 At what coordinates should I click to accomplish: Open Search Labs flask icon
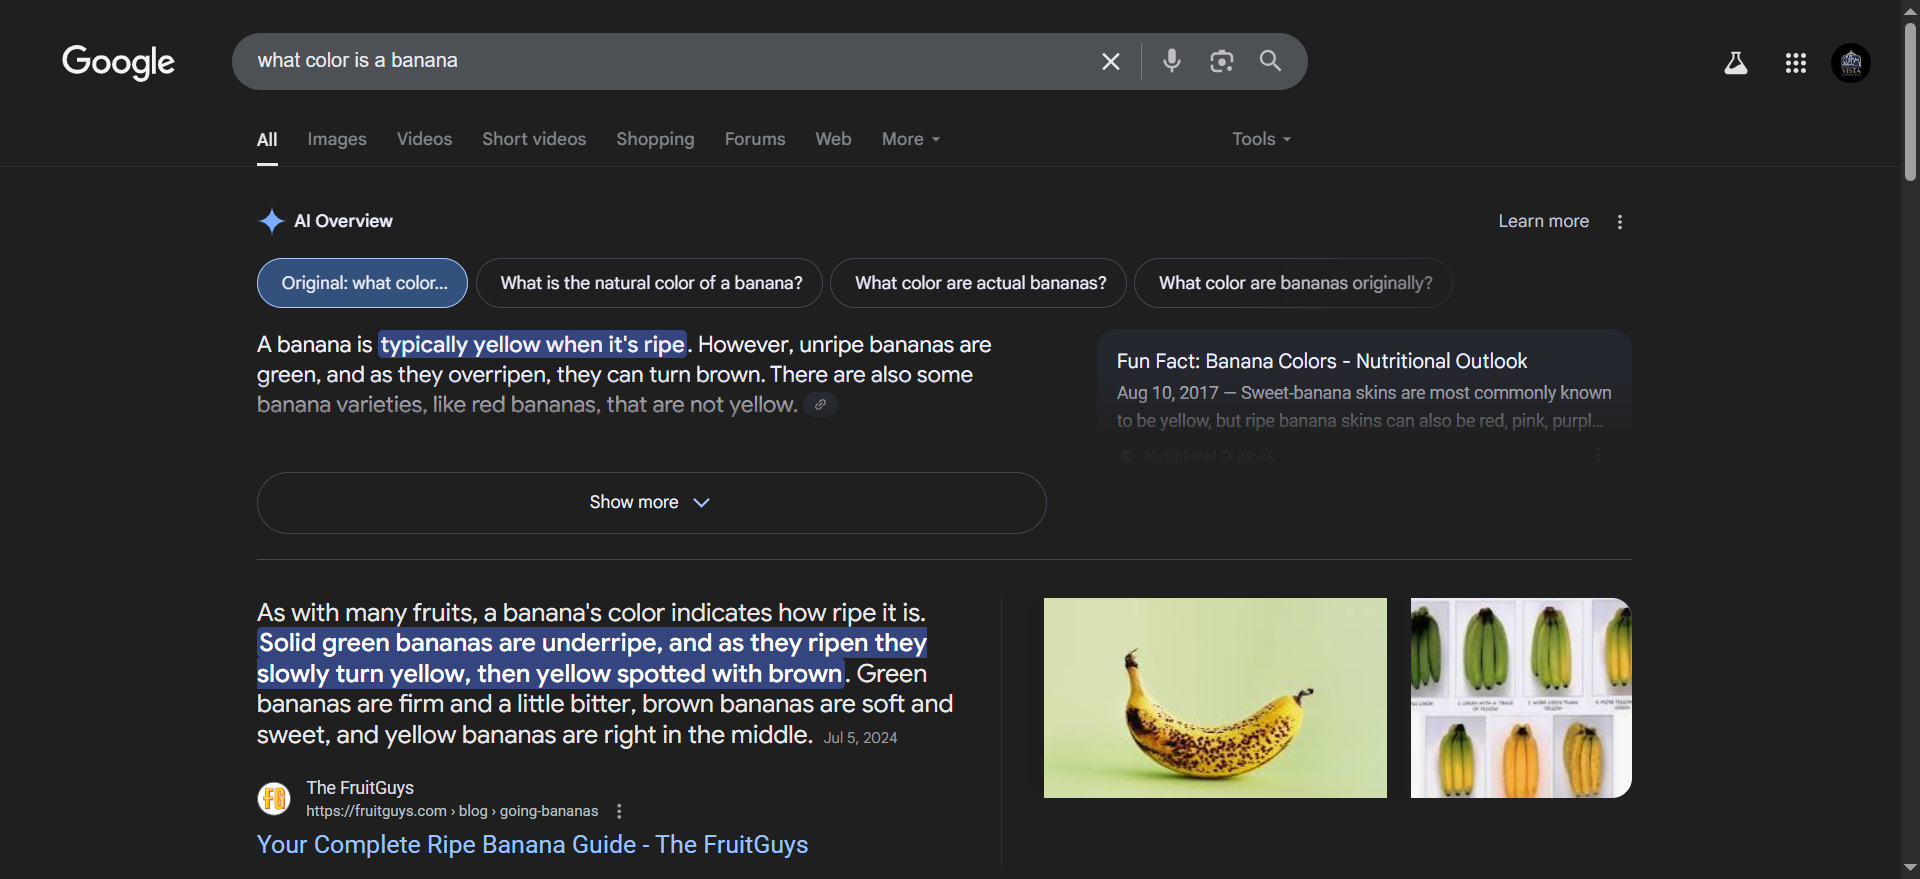(1736, 63)
